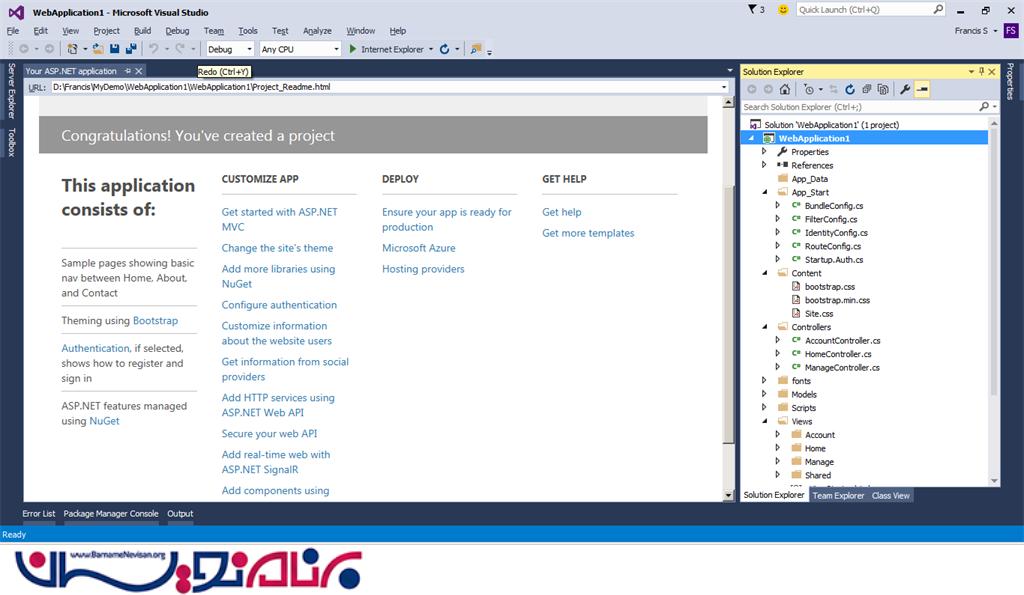1024x595 pixels.
Task: Click Collapse All in Solution Explorer
Action: (865, 89)
